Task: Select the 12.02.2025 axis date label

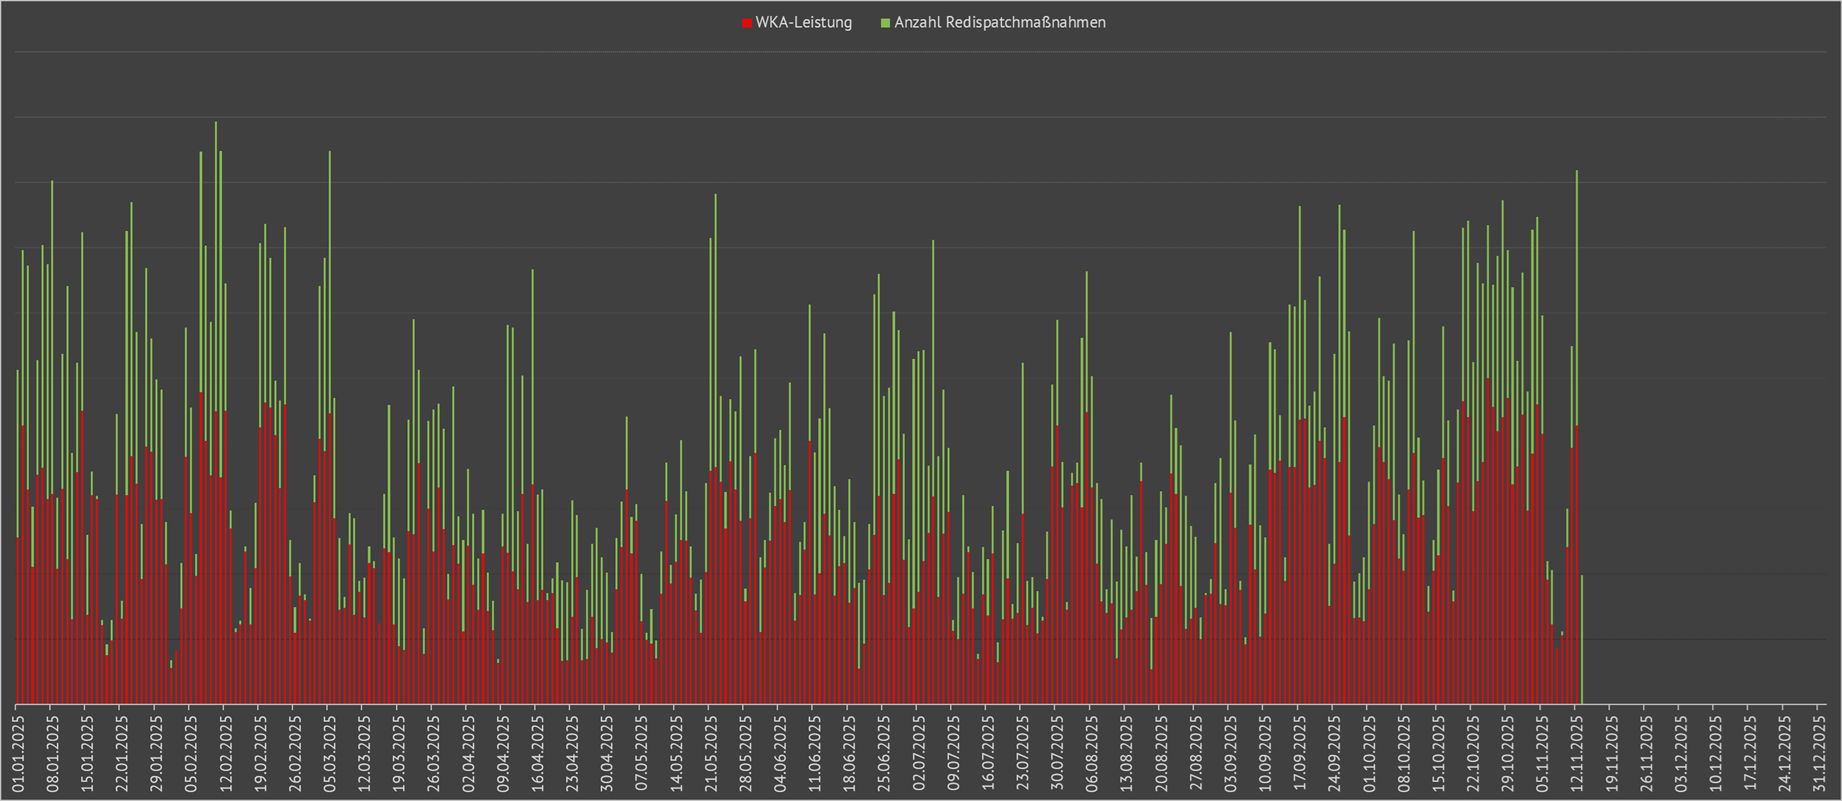Action: tap(224, 751)
